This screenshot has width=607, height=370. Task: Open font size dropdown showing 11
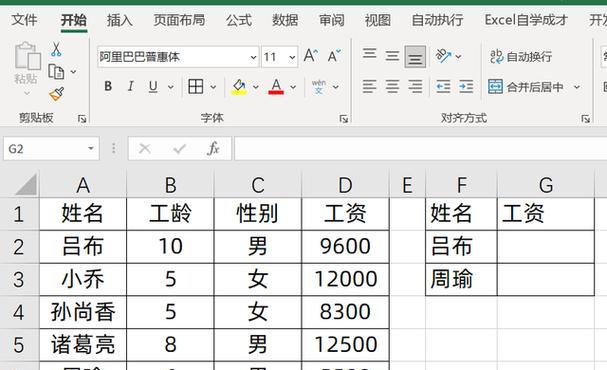coord(292,57)
